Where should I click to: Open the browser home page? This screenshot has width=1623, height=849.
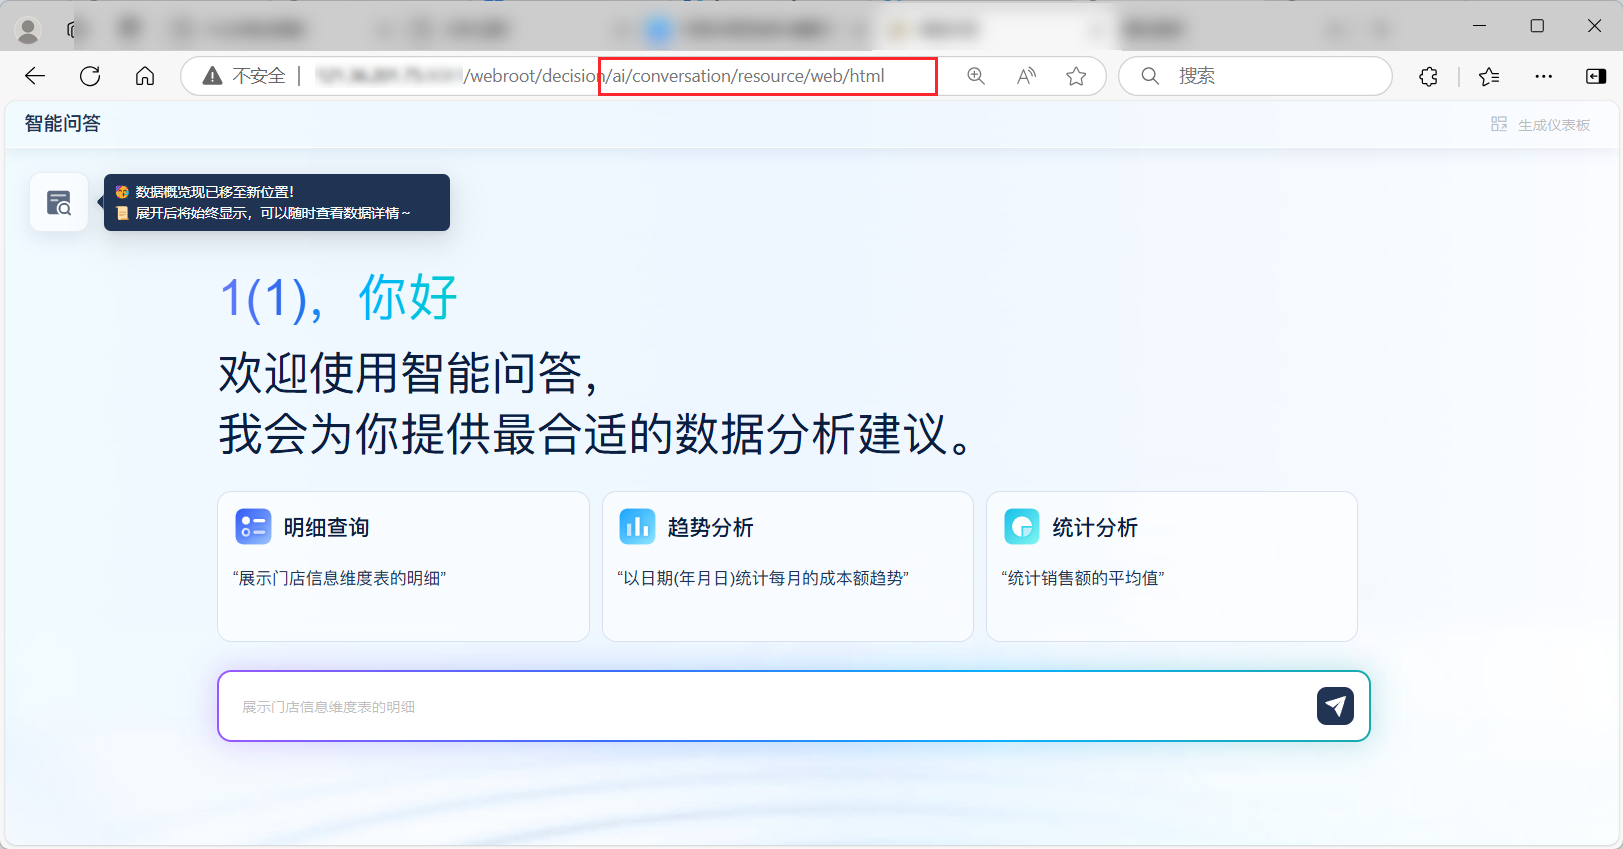pyautogui.click(x=145, y=76)
